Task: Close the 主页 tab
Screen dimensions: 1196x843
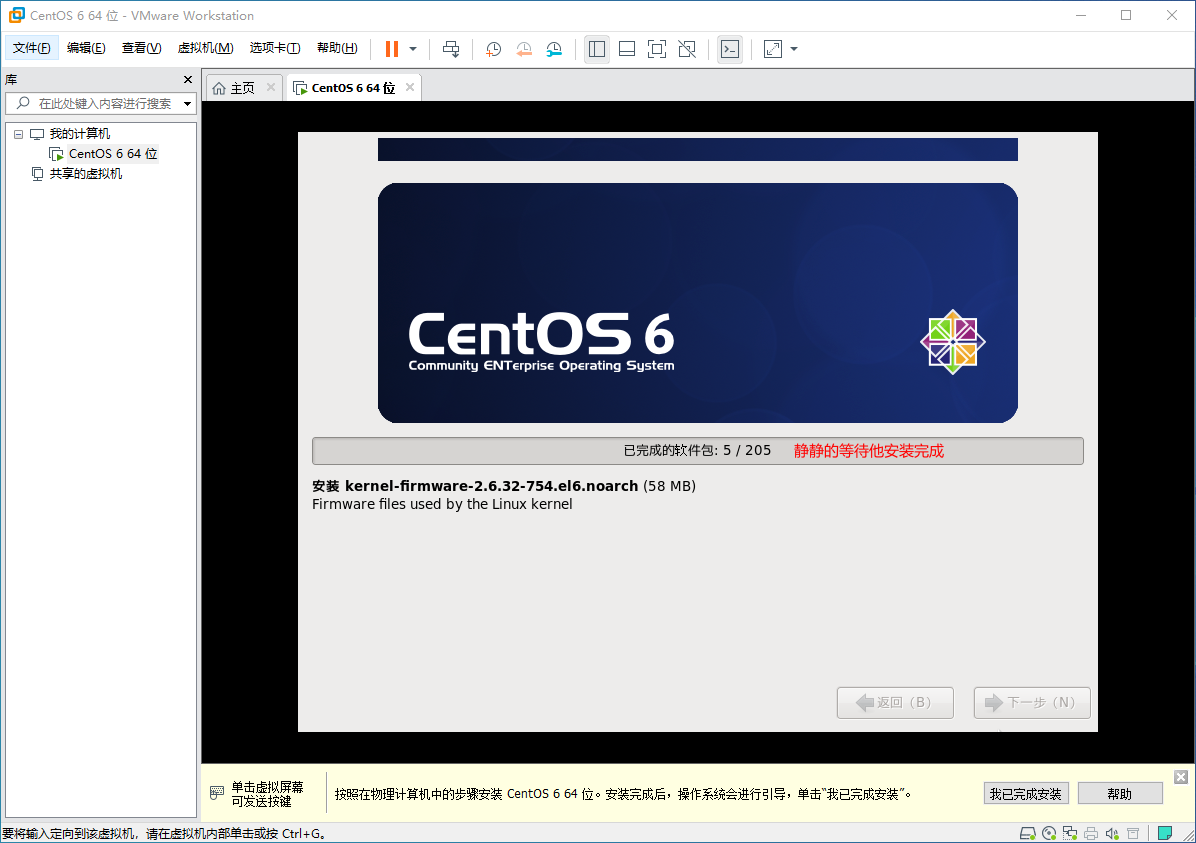Action: 271,88
